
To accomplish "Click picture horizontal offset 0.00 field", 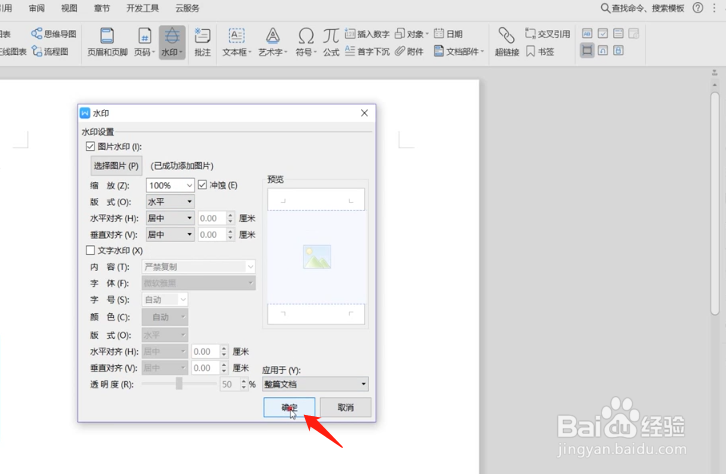I will 212,218.
